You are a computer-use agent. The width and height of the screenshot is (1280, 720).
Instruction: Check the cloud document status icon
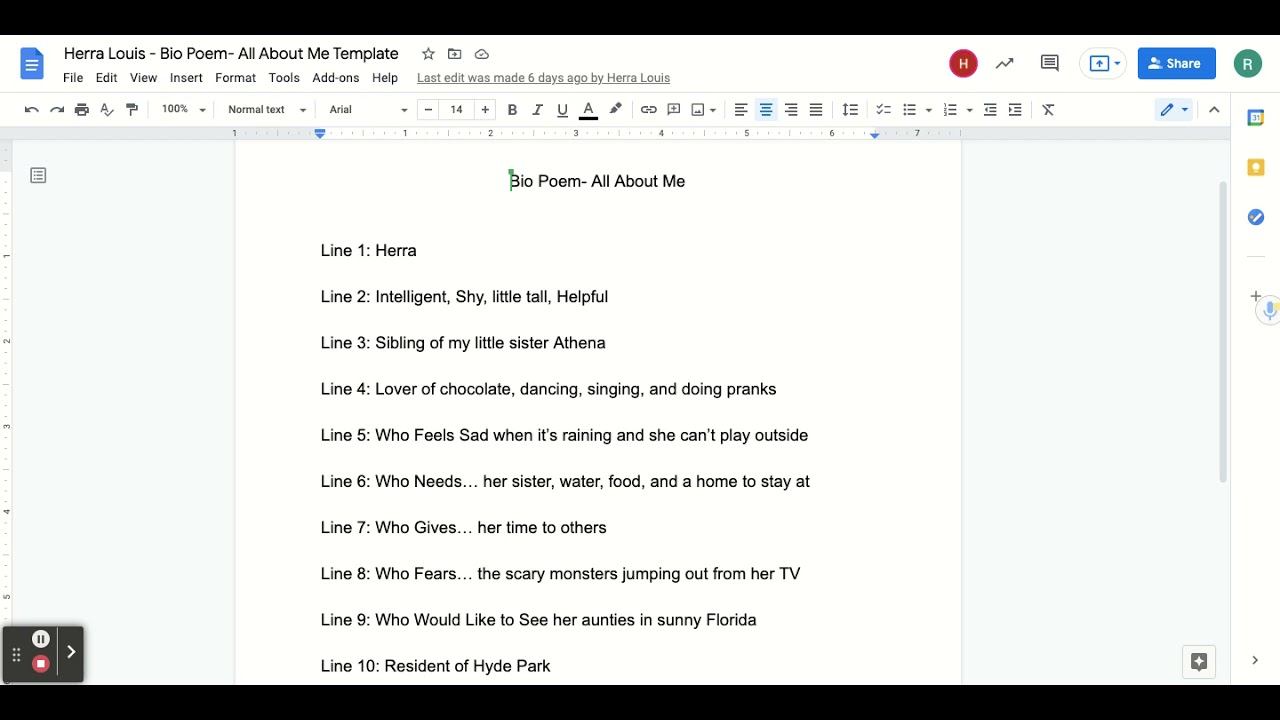tap(482, 54)
